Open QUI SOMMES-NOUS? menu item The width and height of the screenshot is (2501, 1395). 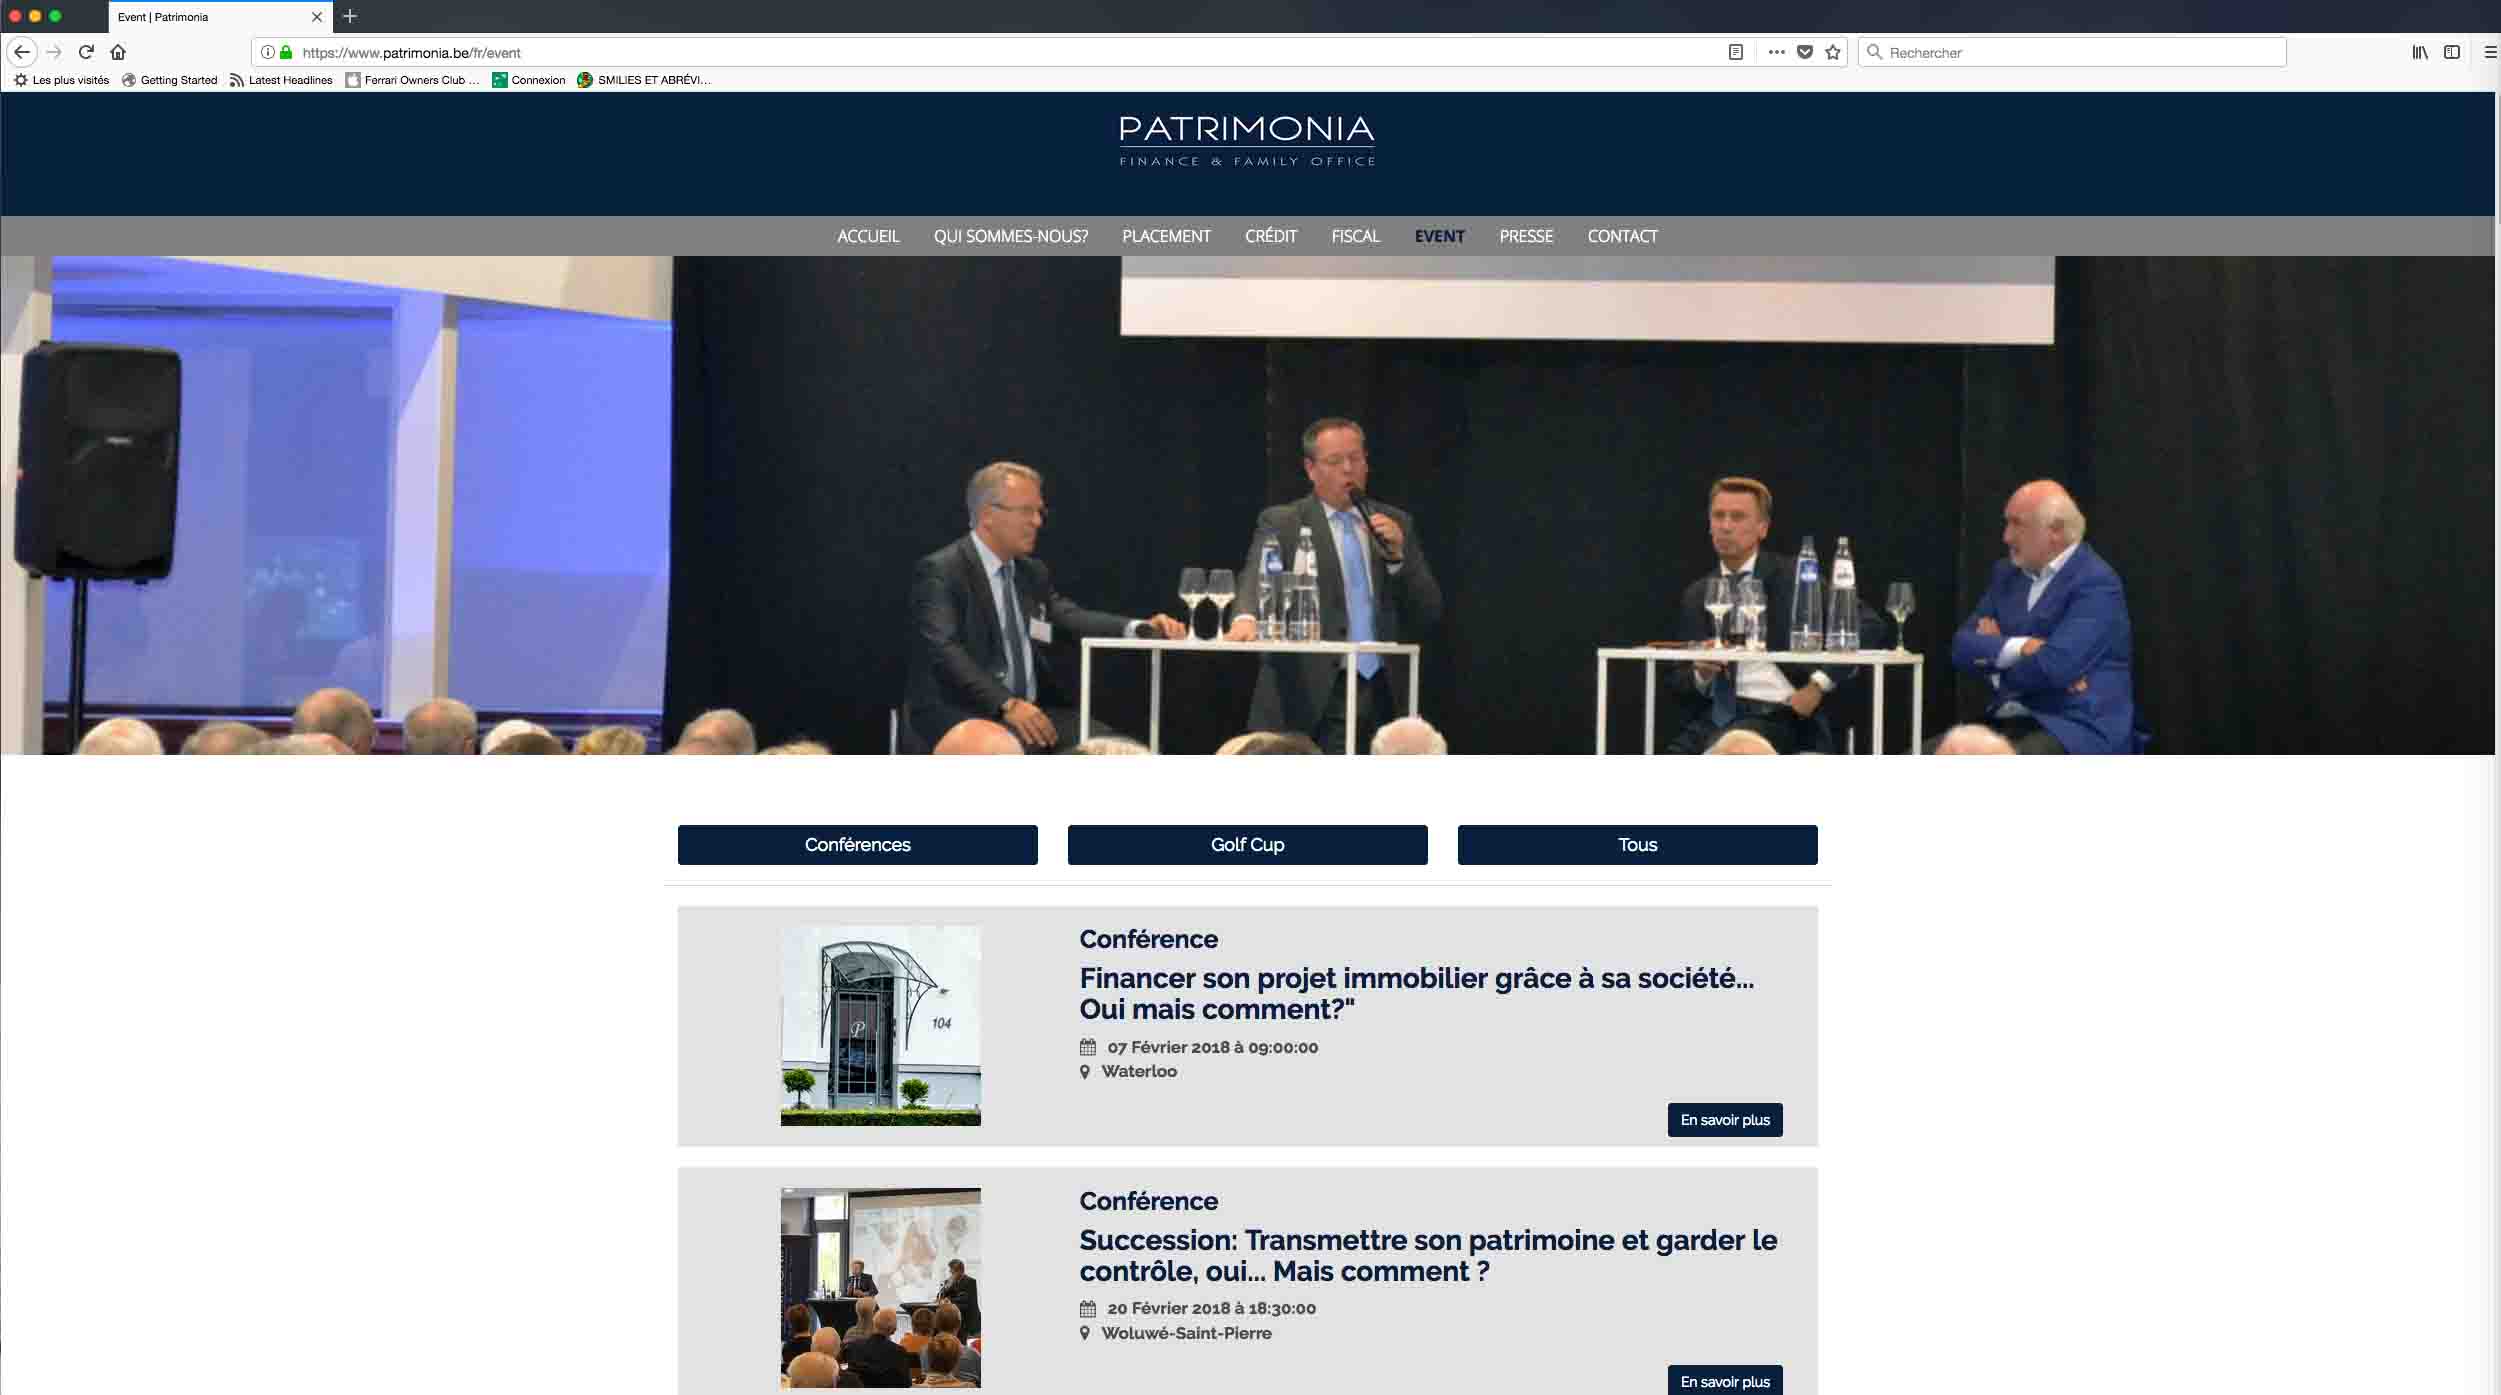coord(1011,236)
